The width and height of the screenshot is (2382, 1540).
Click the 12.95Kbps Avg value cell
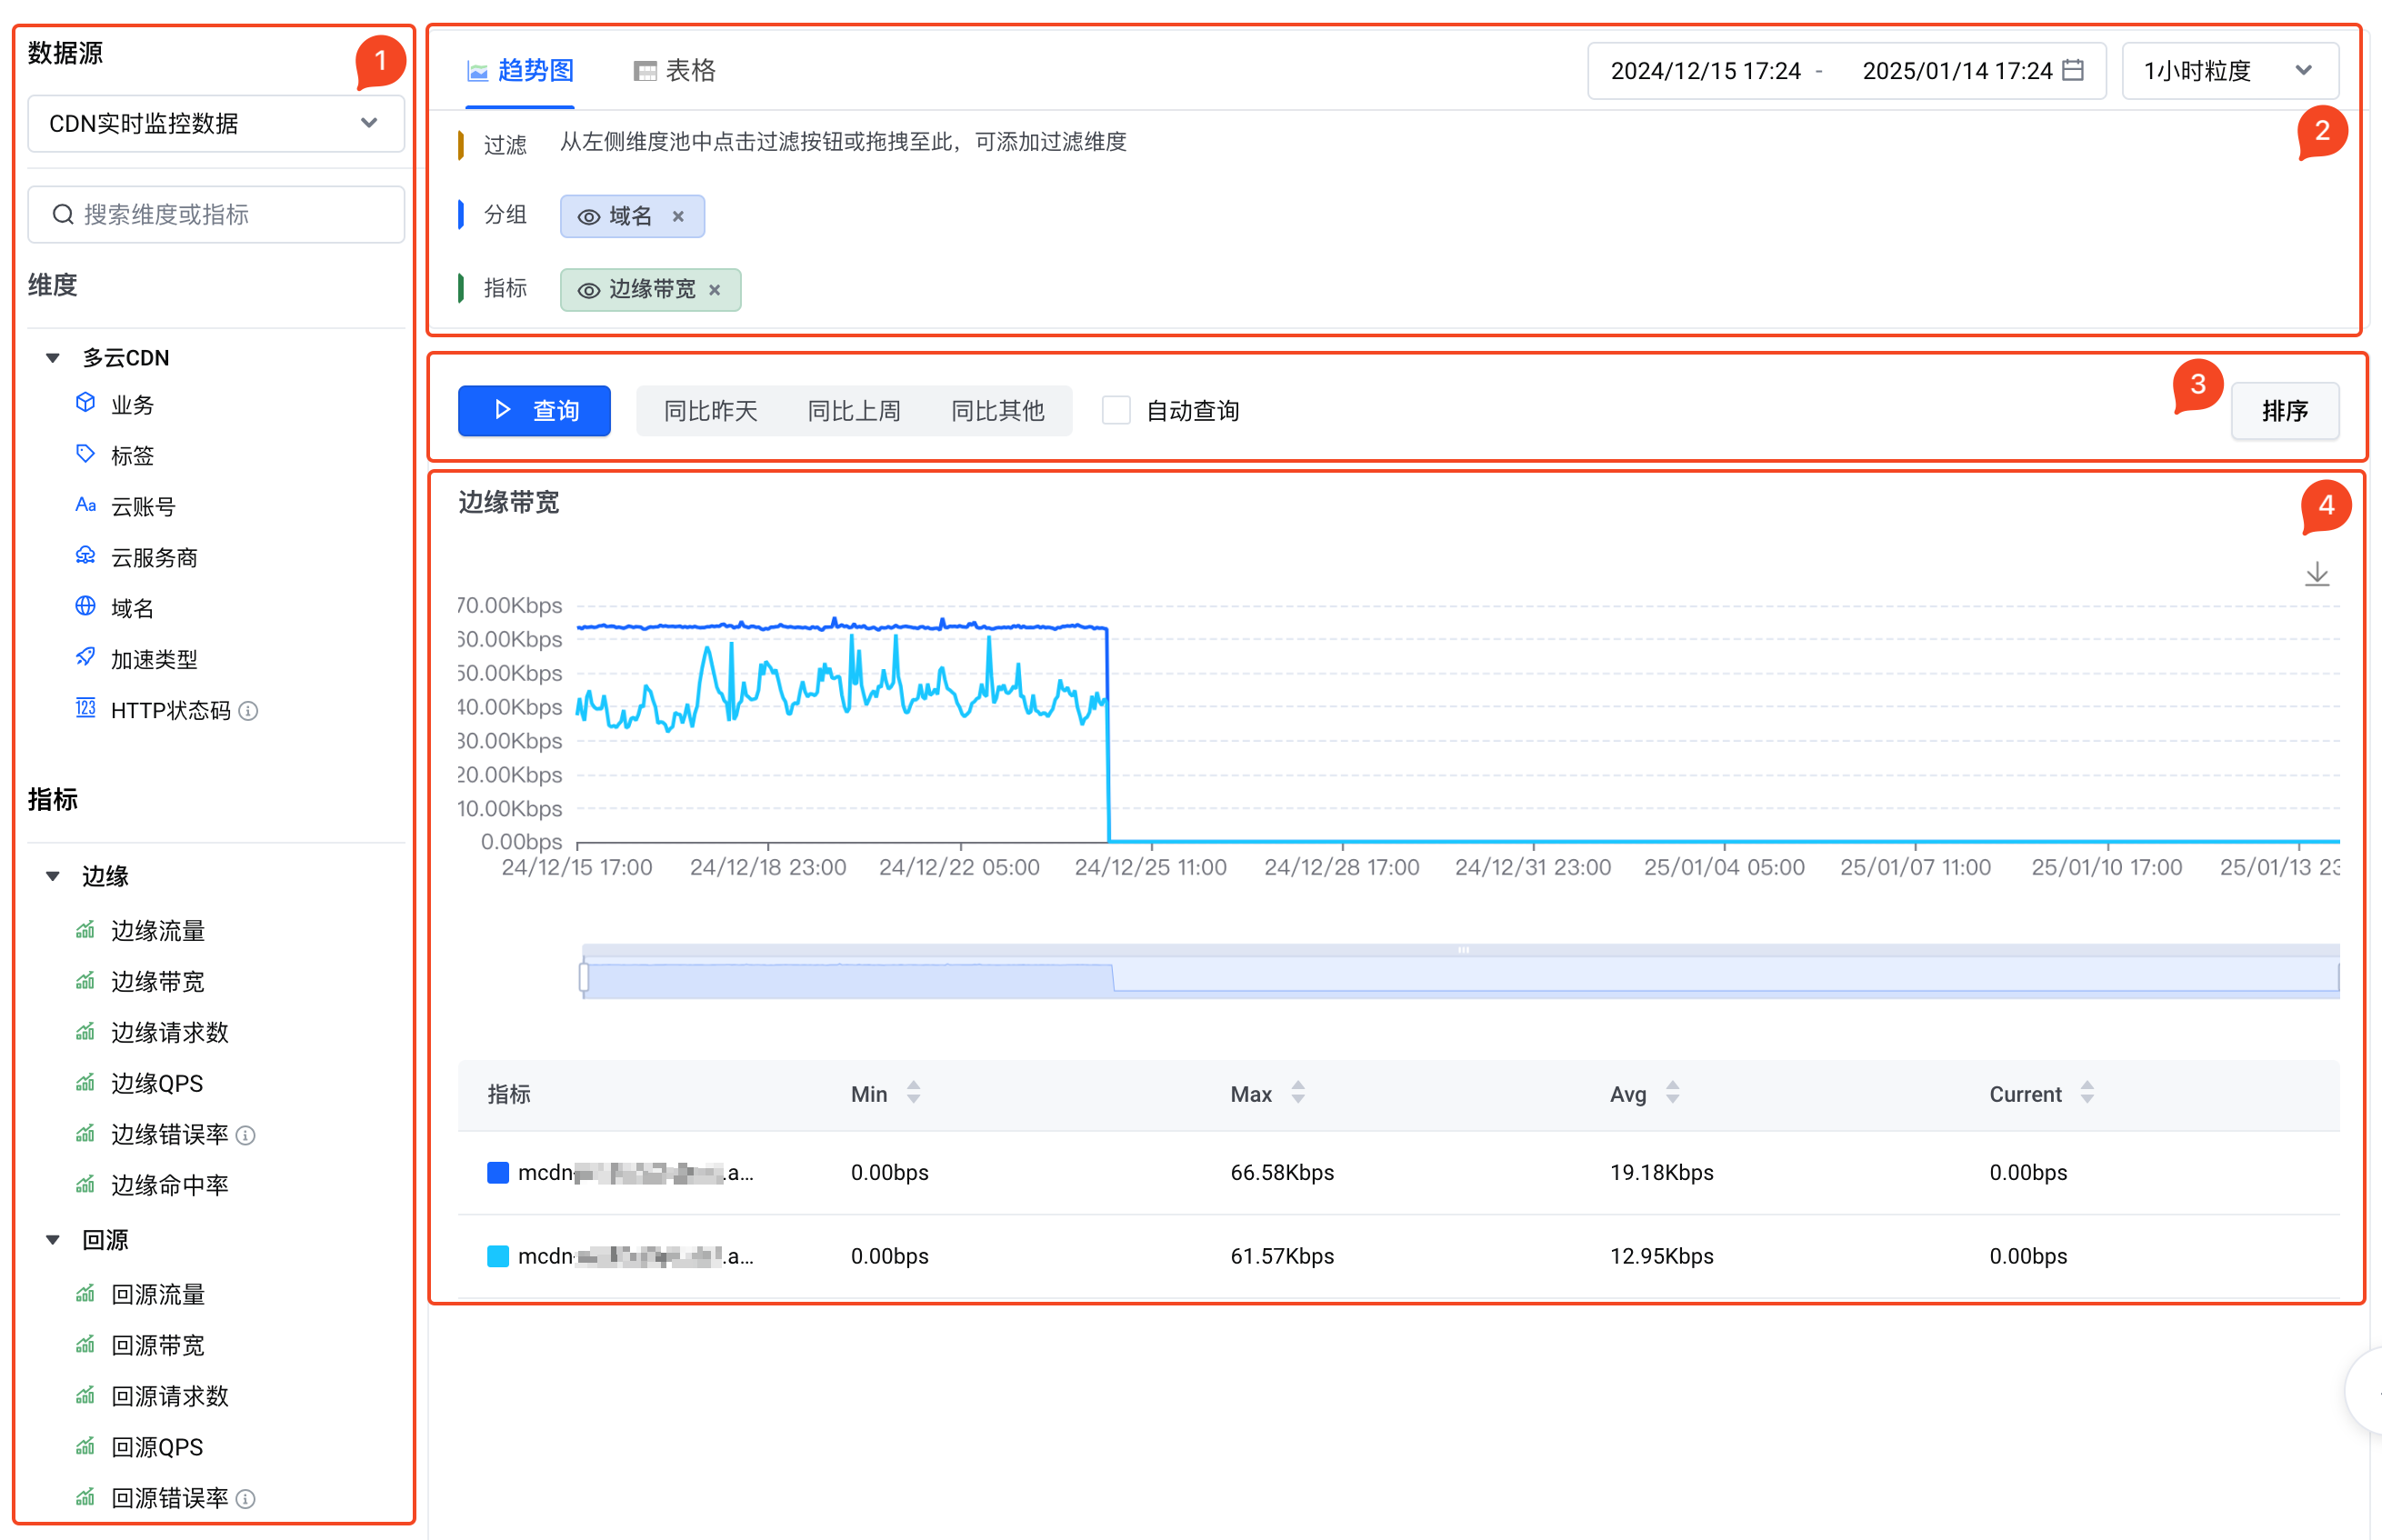(x=1661, y=1256)
